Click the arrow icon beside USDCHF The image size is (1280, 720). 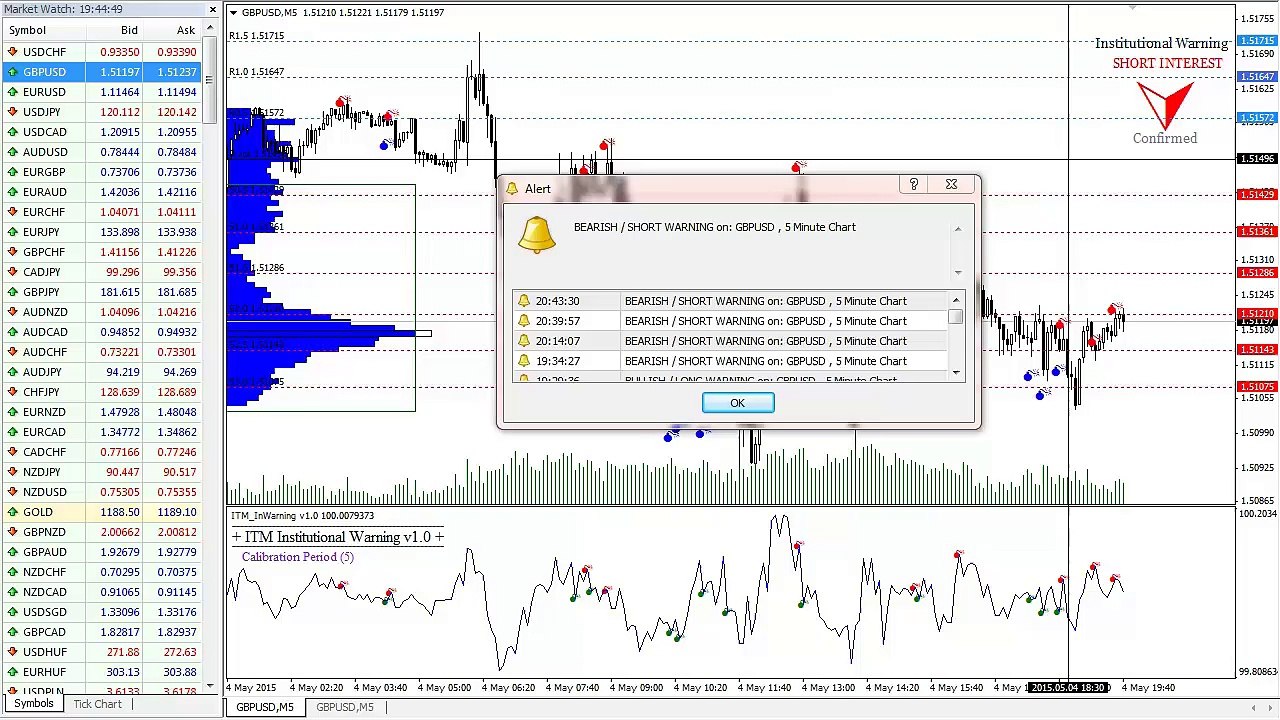12,52
